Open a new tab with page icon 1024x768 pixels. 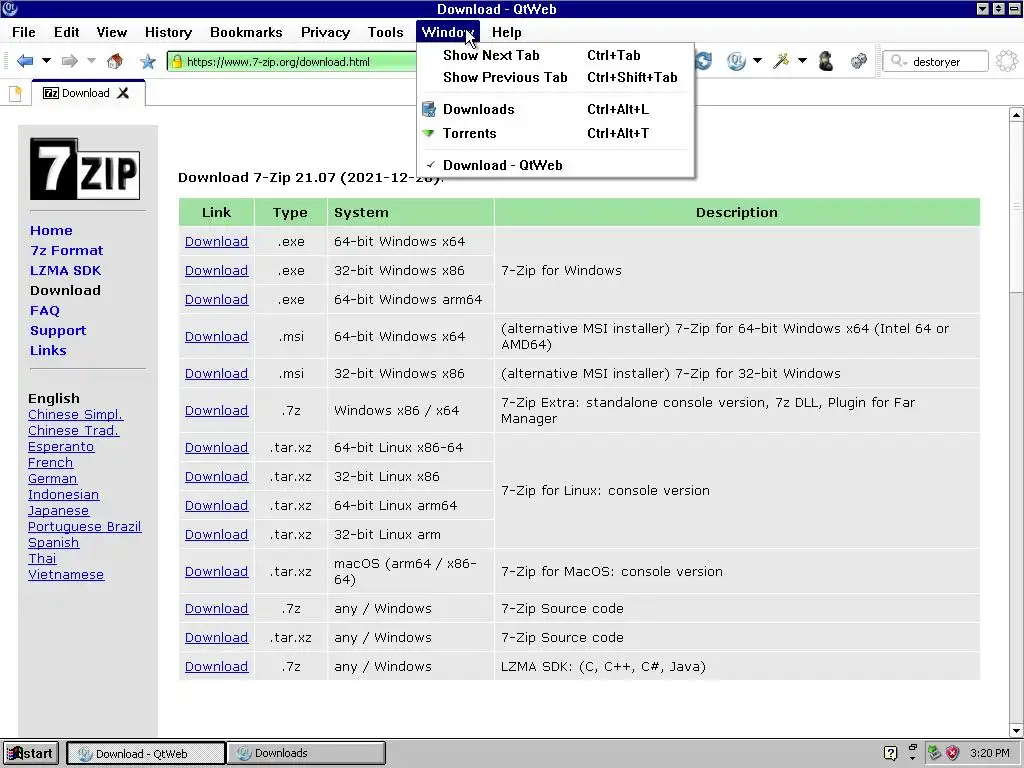click(x=16, y=93)
